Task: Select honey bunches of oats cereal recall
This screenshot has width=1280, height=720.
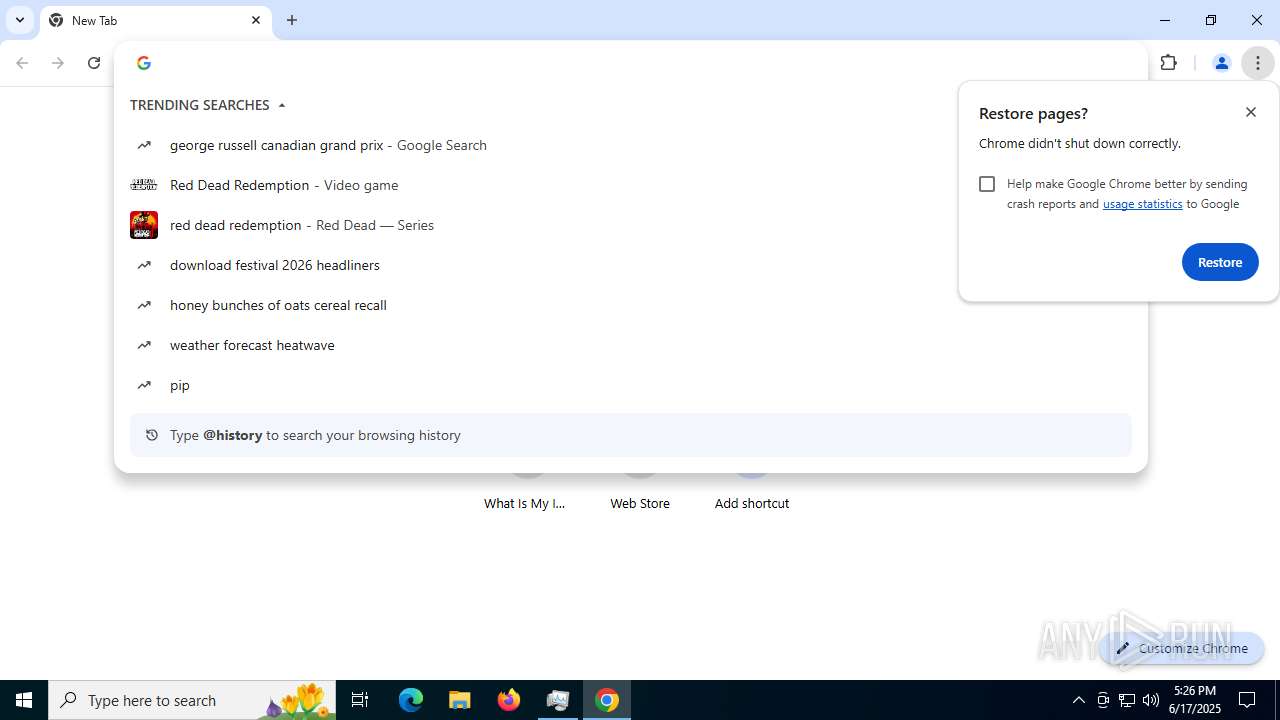Action: coord(631,305)
